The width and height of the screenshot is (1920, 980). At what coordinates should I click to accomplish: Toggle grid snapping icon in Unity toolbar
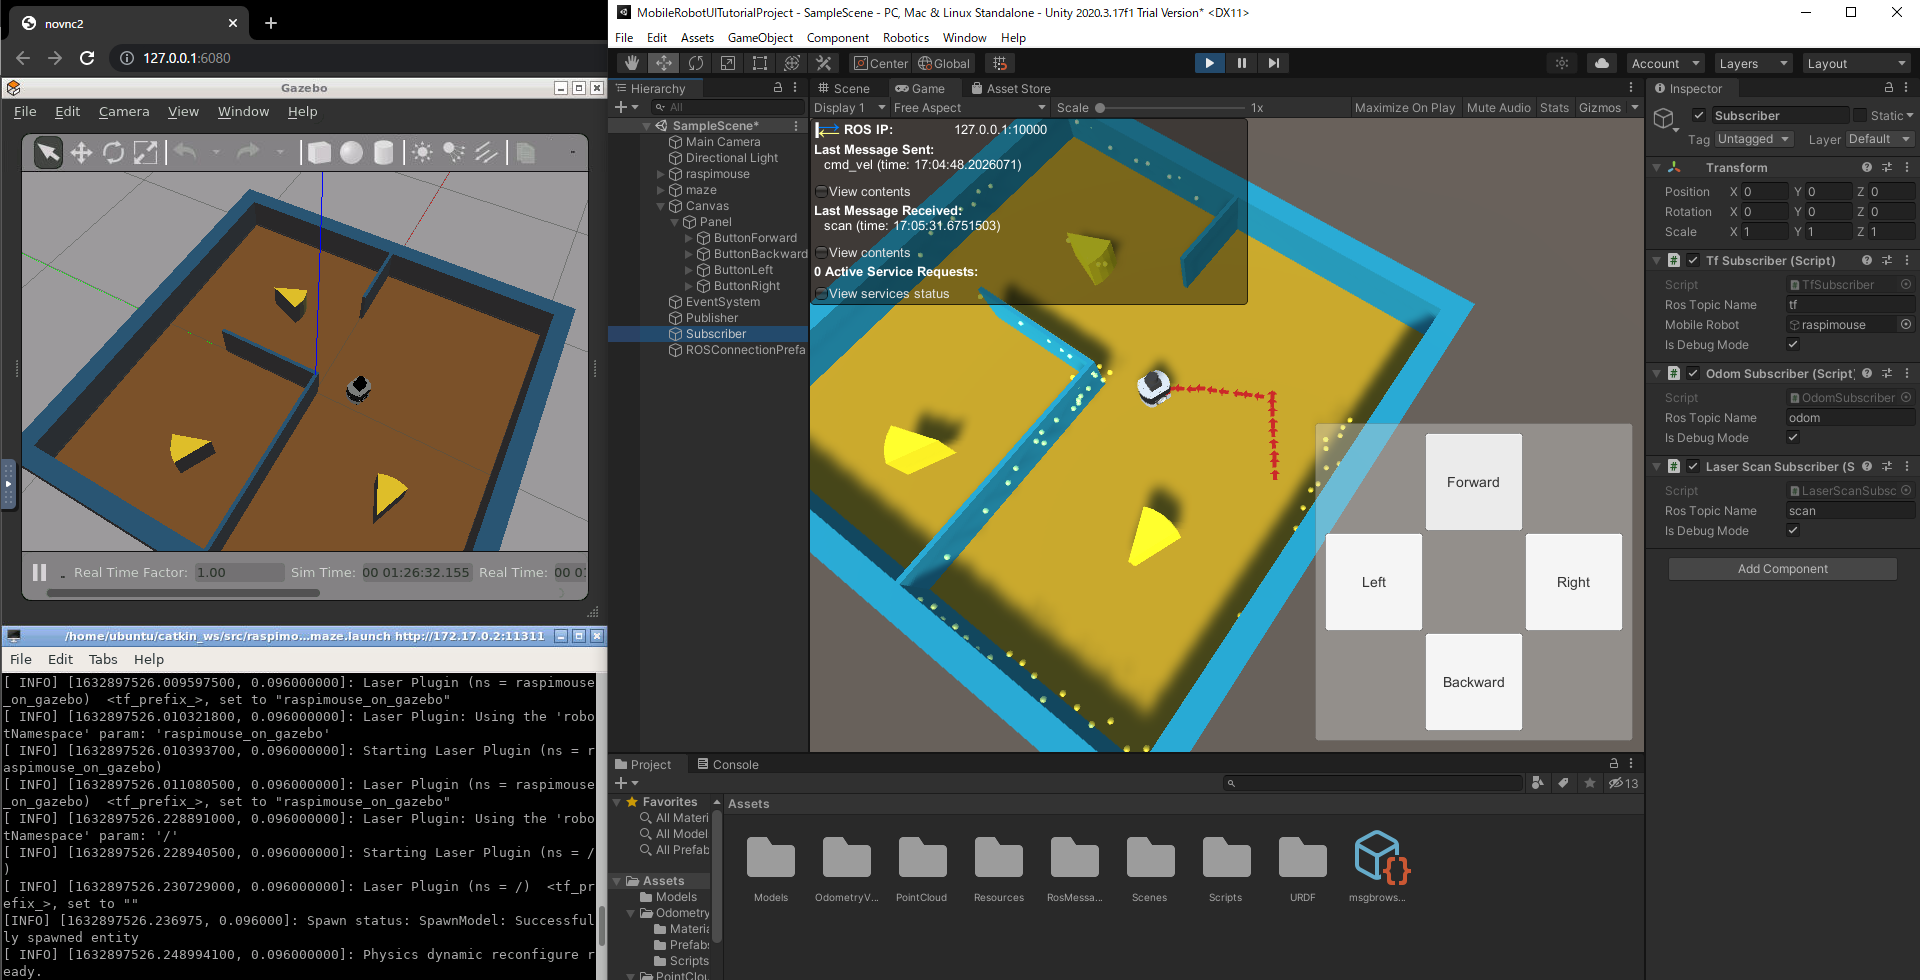tap(999, 63)
